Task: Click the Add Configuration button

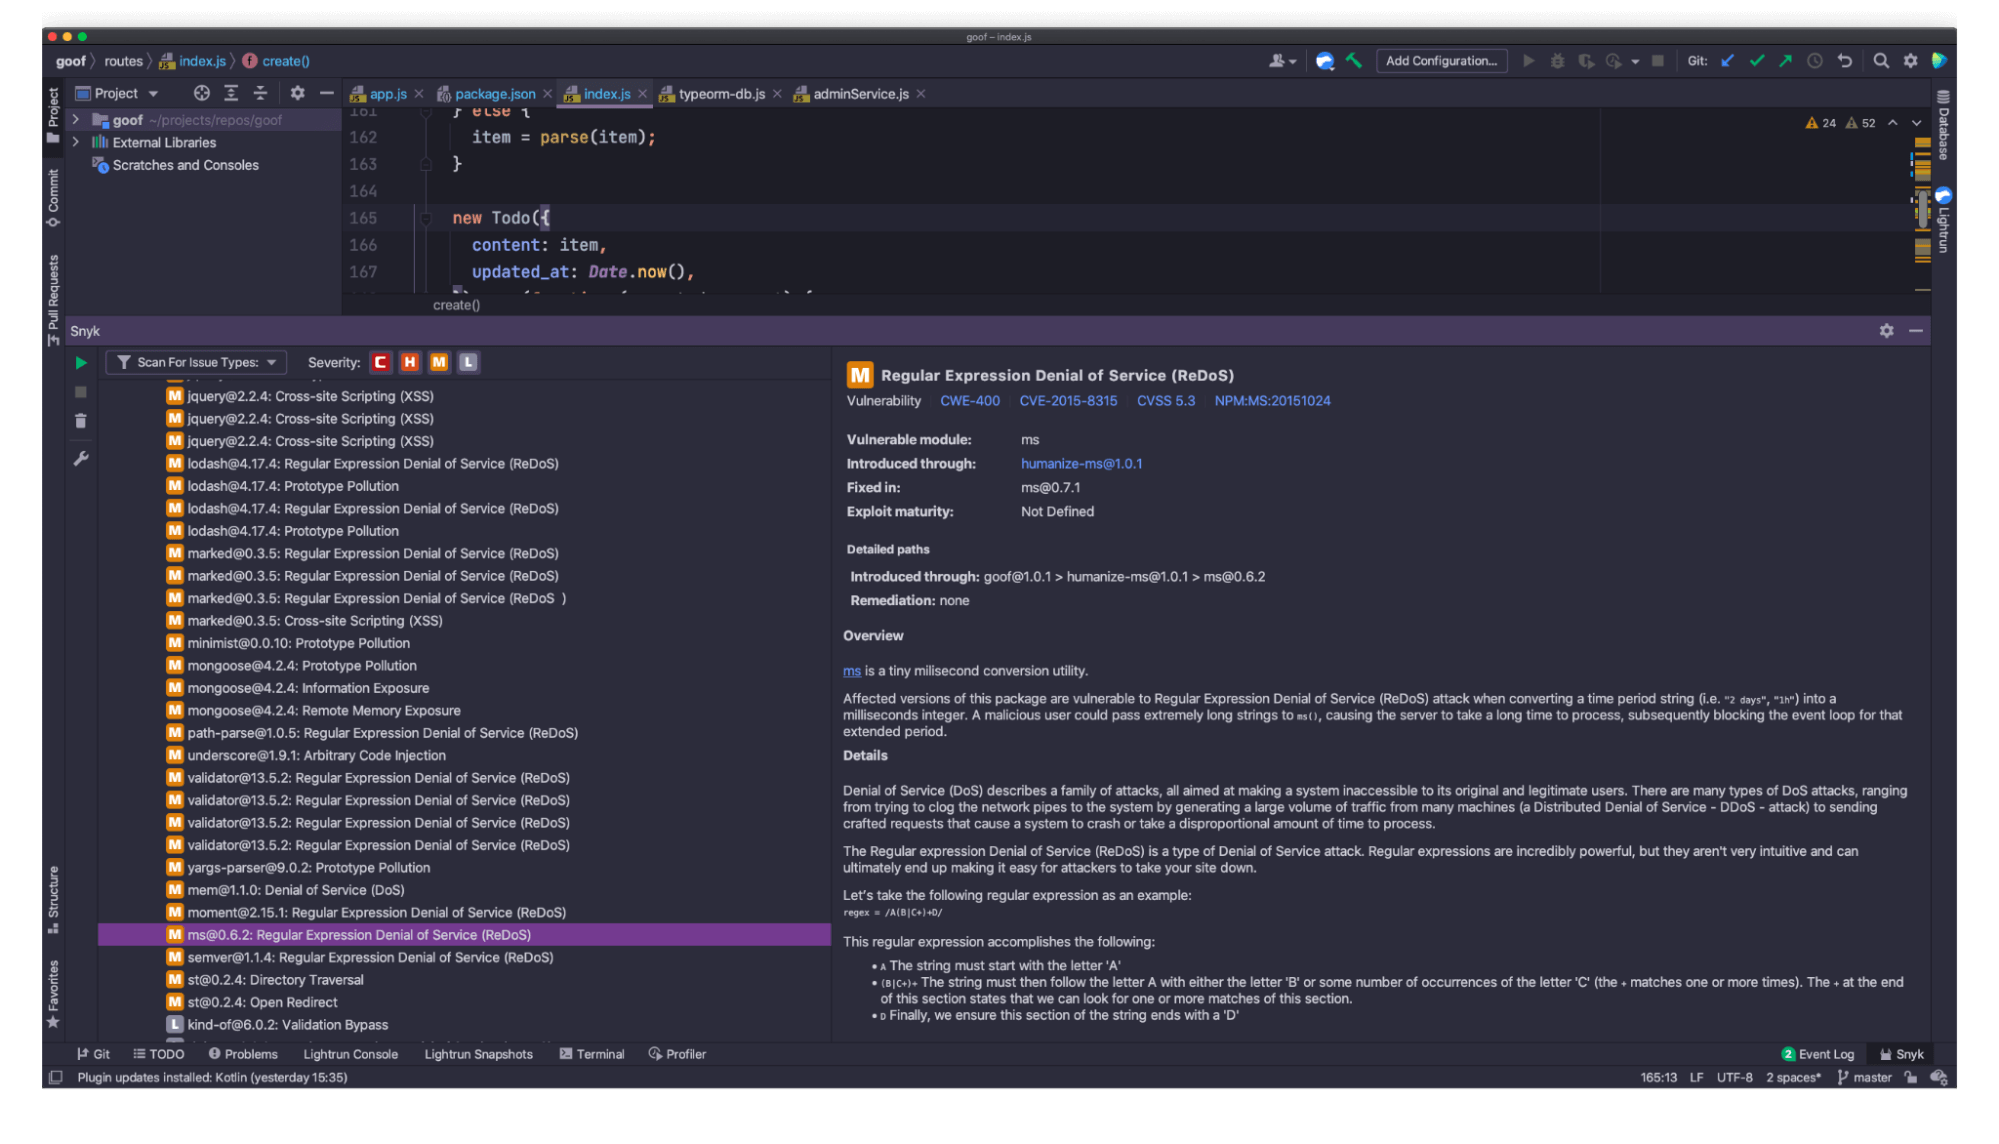Action: click(x=1441, y=60)
